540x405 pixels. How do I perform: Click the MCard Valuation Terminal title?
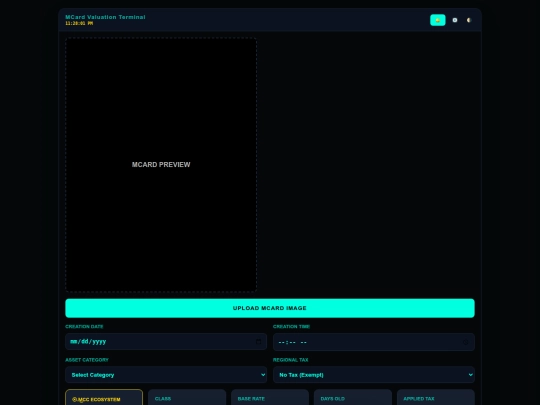[x=105, y=17]
